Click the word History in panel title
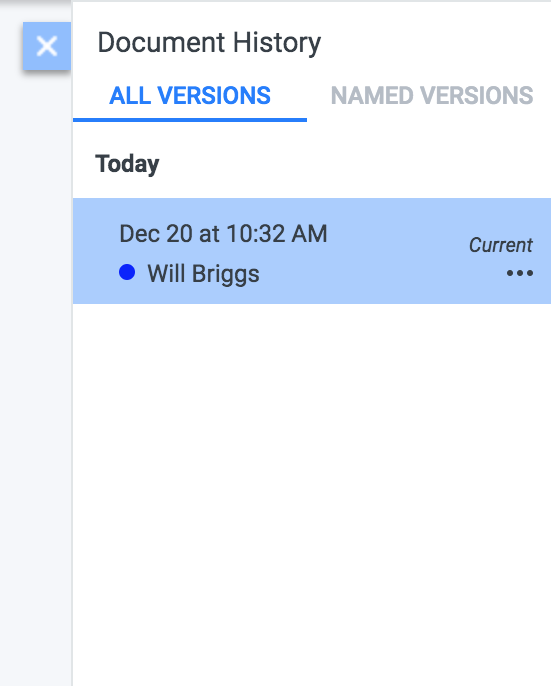Screen dimensions: 551x686 click(277, 43)
